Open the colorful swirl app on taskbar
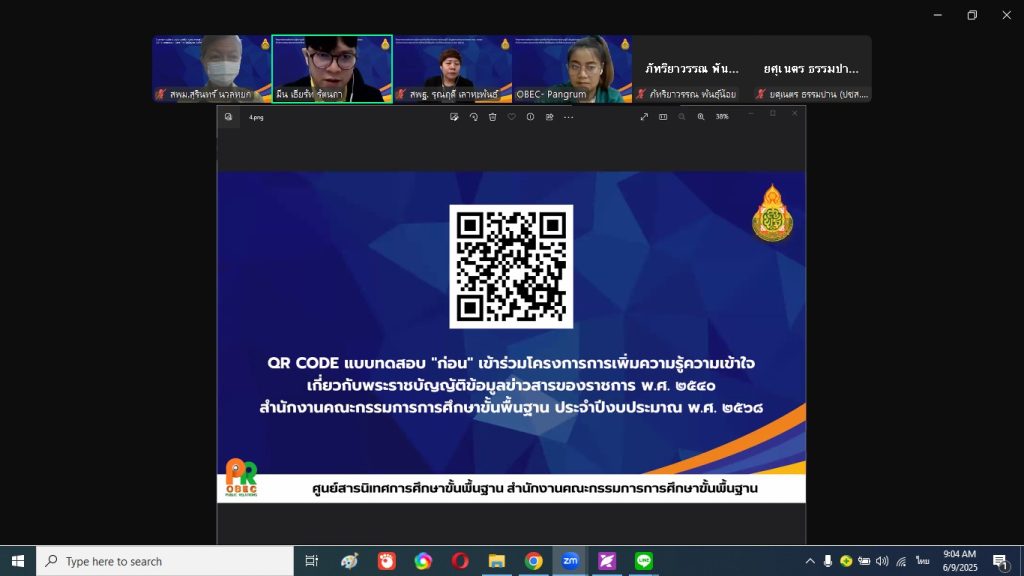Viewport: 1024px width, 576px height. [x=423, y=561]
